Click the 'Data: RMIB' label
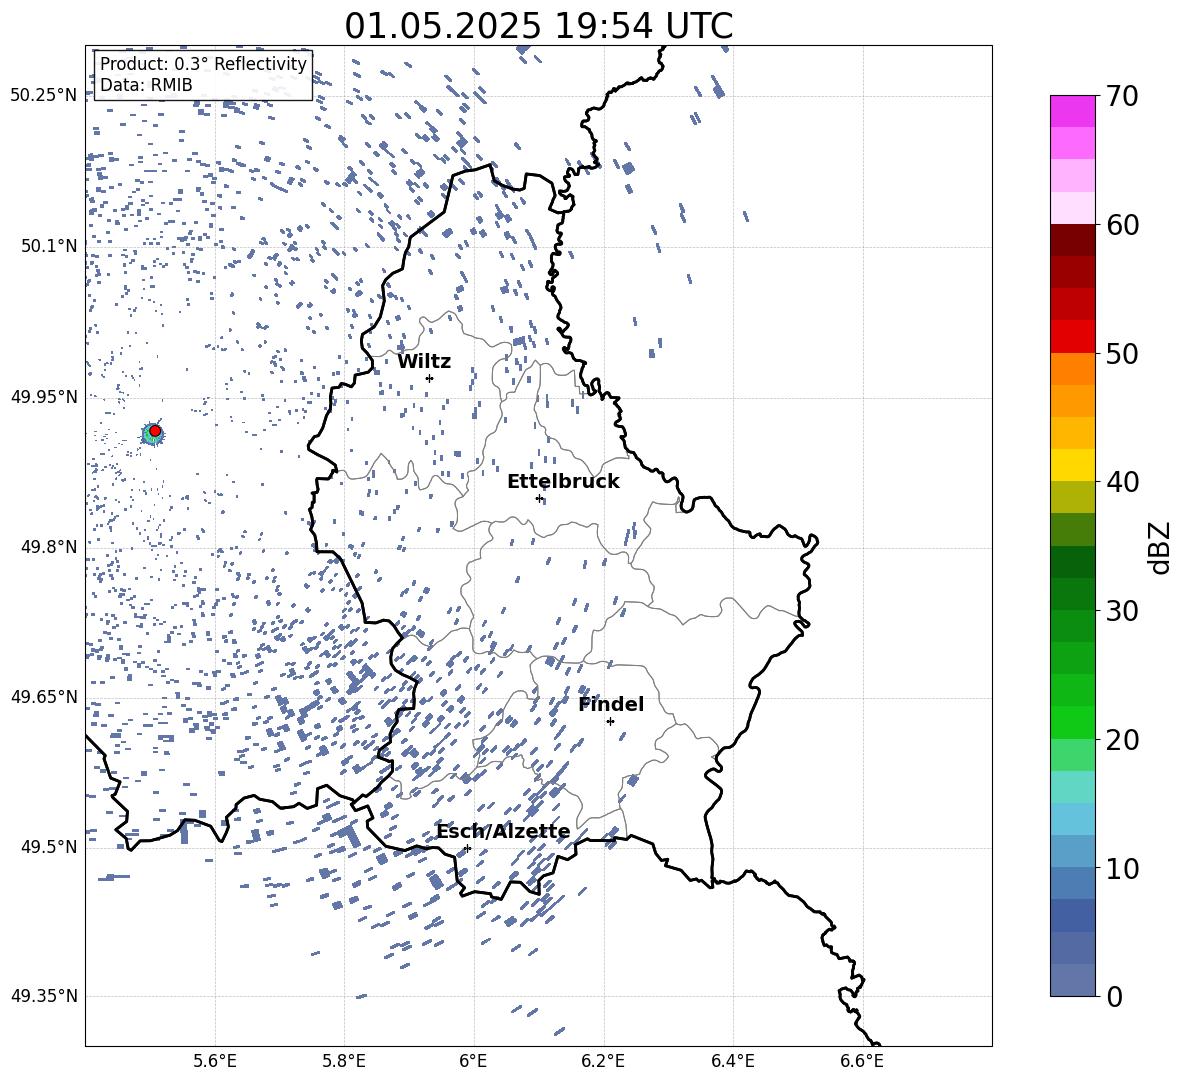Image resolution: width=1184 pixels, height=1081 pixels. 146,85
